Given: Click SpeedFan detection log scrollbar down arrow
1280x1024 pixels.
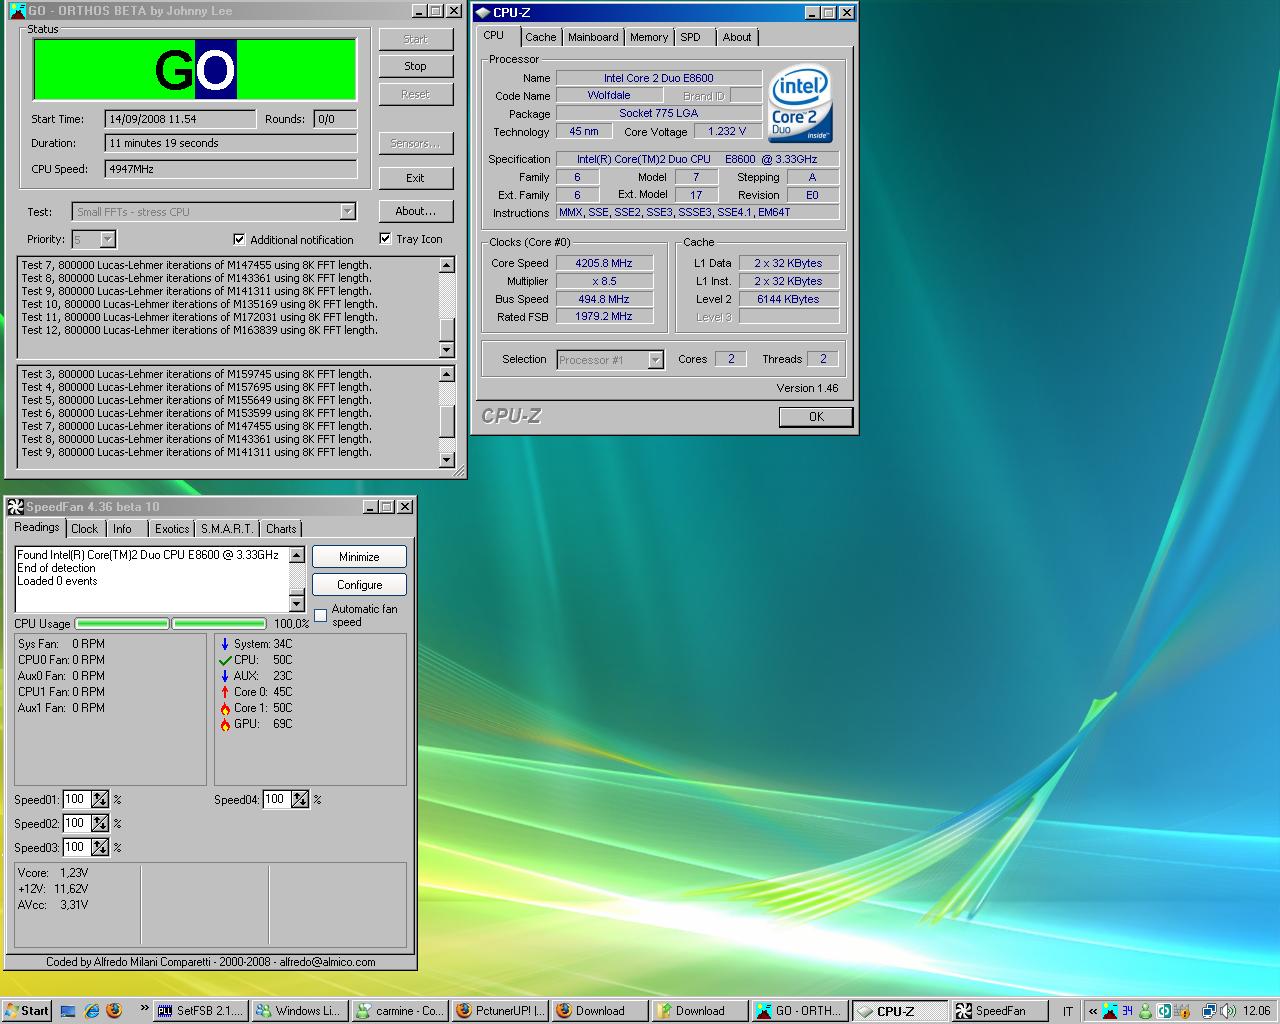Looking at the screenshot, I should click(297, 604).
